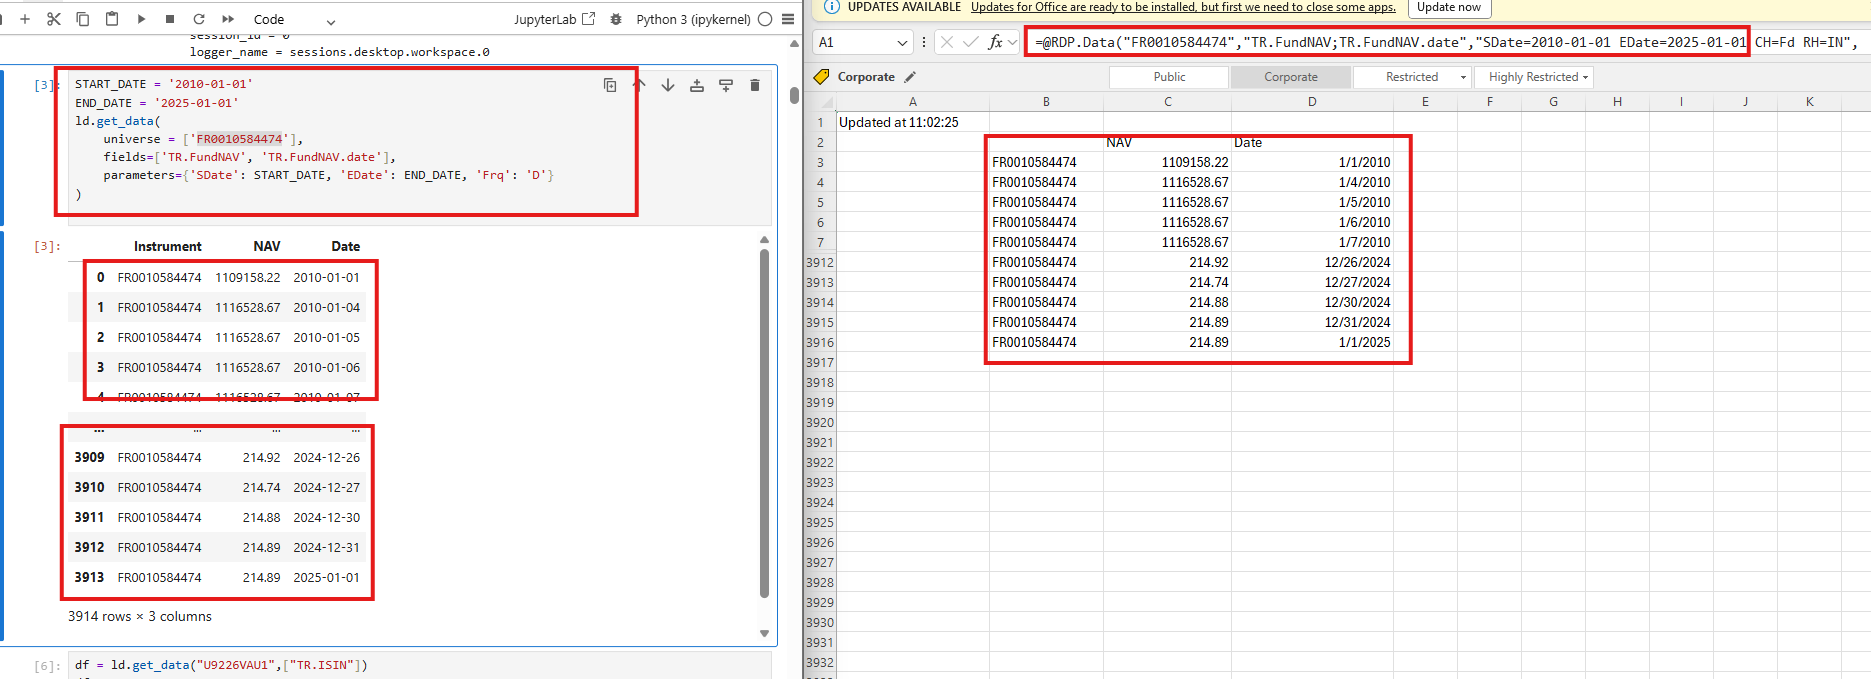This screenshot has width=1871, height=679.
Task: Restart the kernel with circular arrow icon
Action: pyautogui.click(x=199, y=19)
